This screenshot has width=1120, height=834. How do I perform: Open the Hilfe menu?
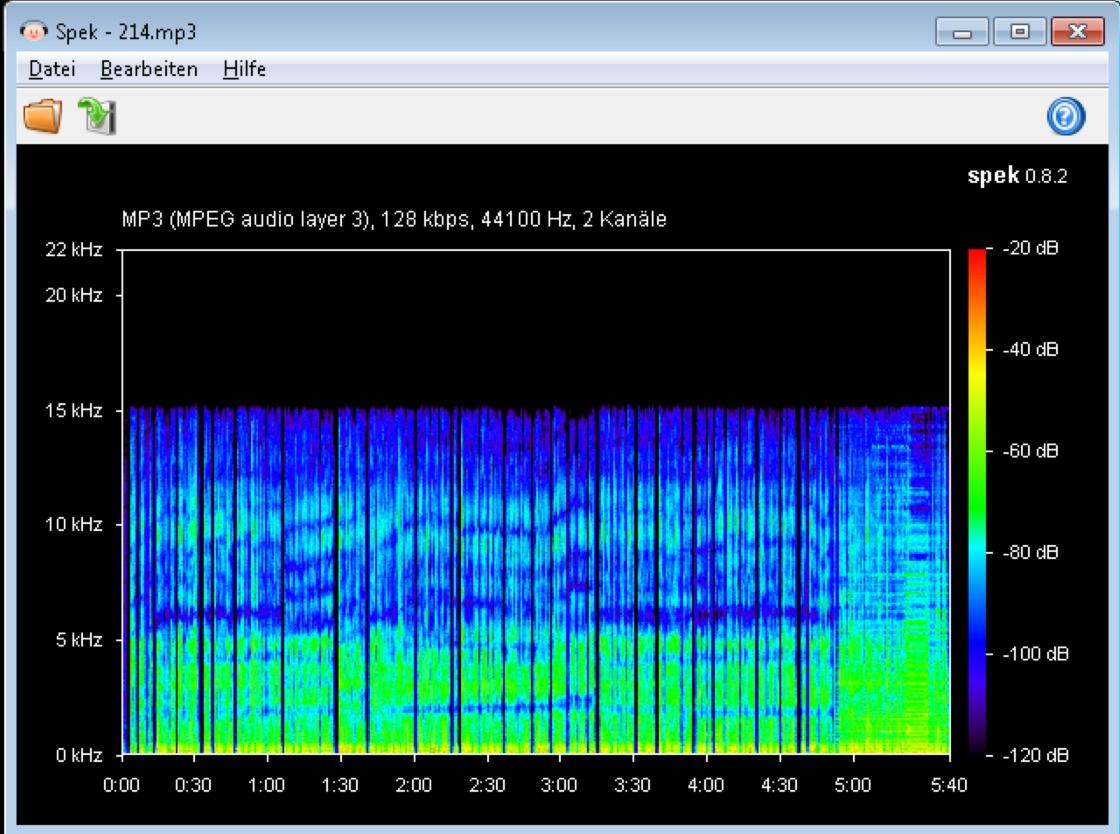[244, 70]
